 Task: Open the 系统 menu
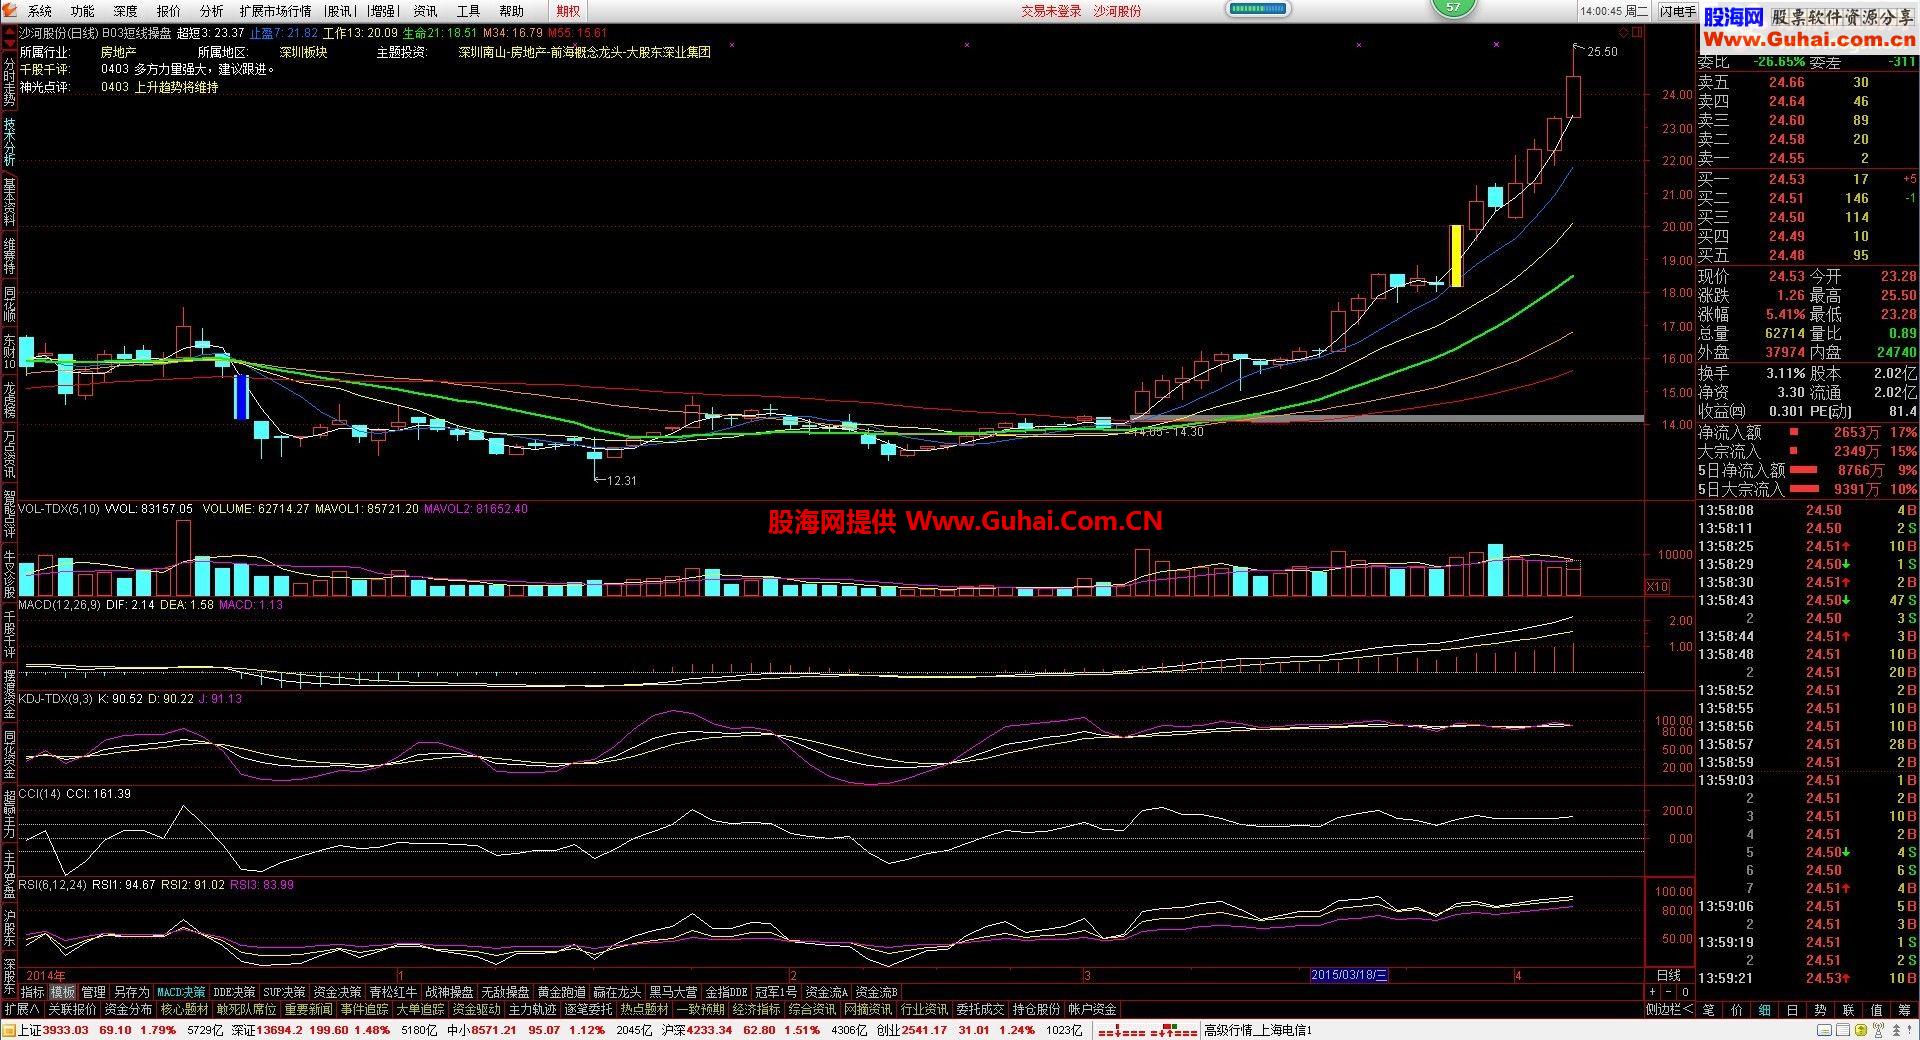40,11
